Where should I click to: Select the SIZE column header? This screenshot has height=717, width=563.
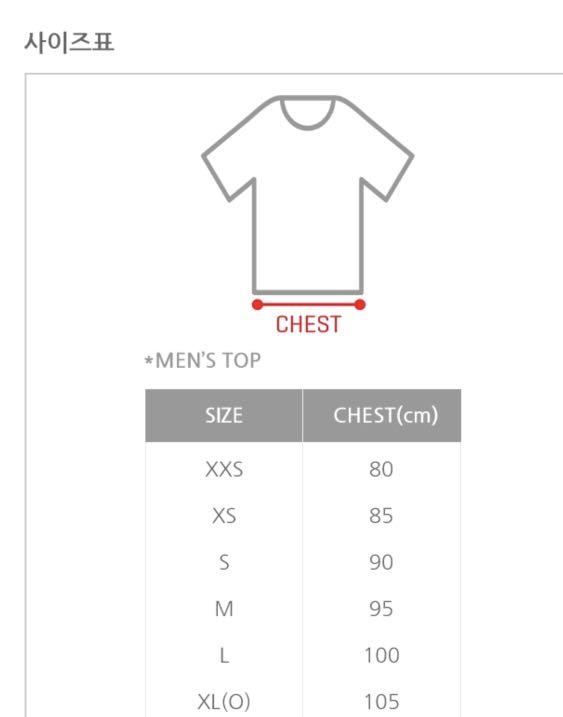(x=224, y=416)
